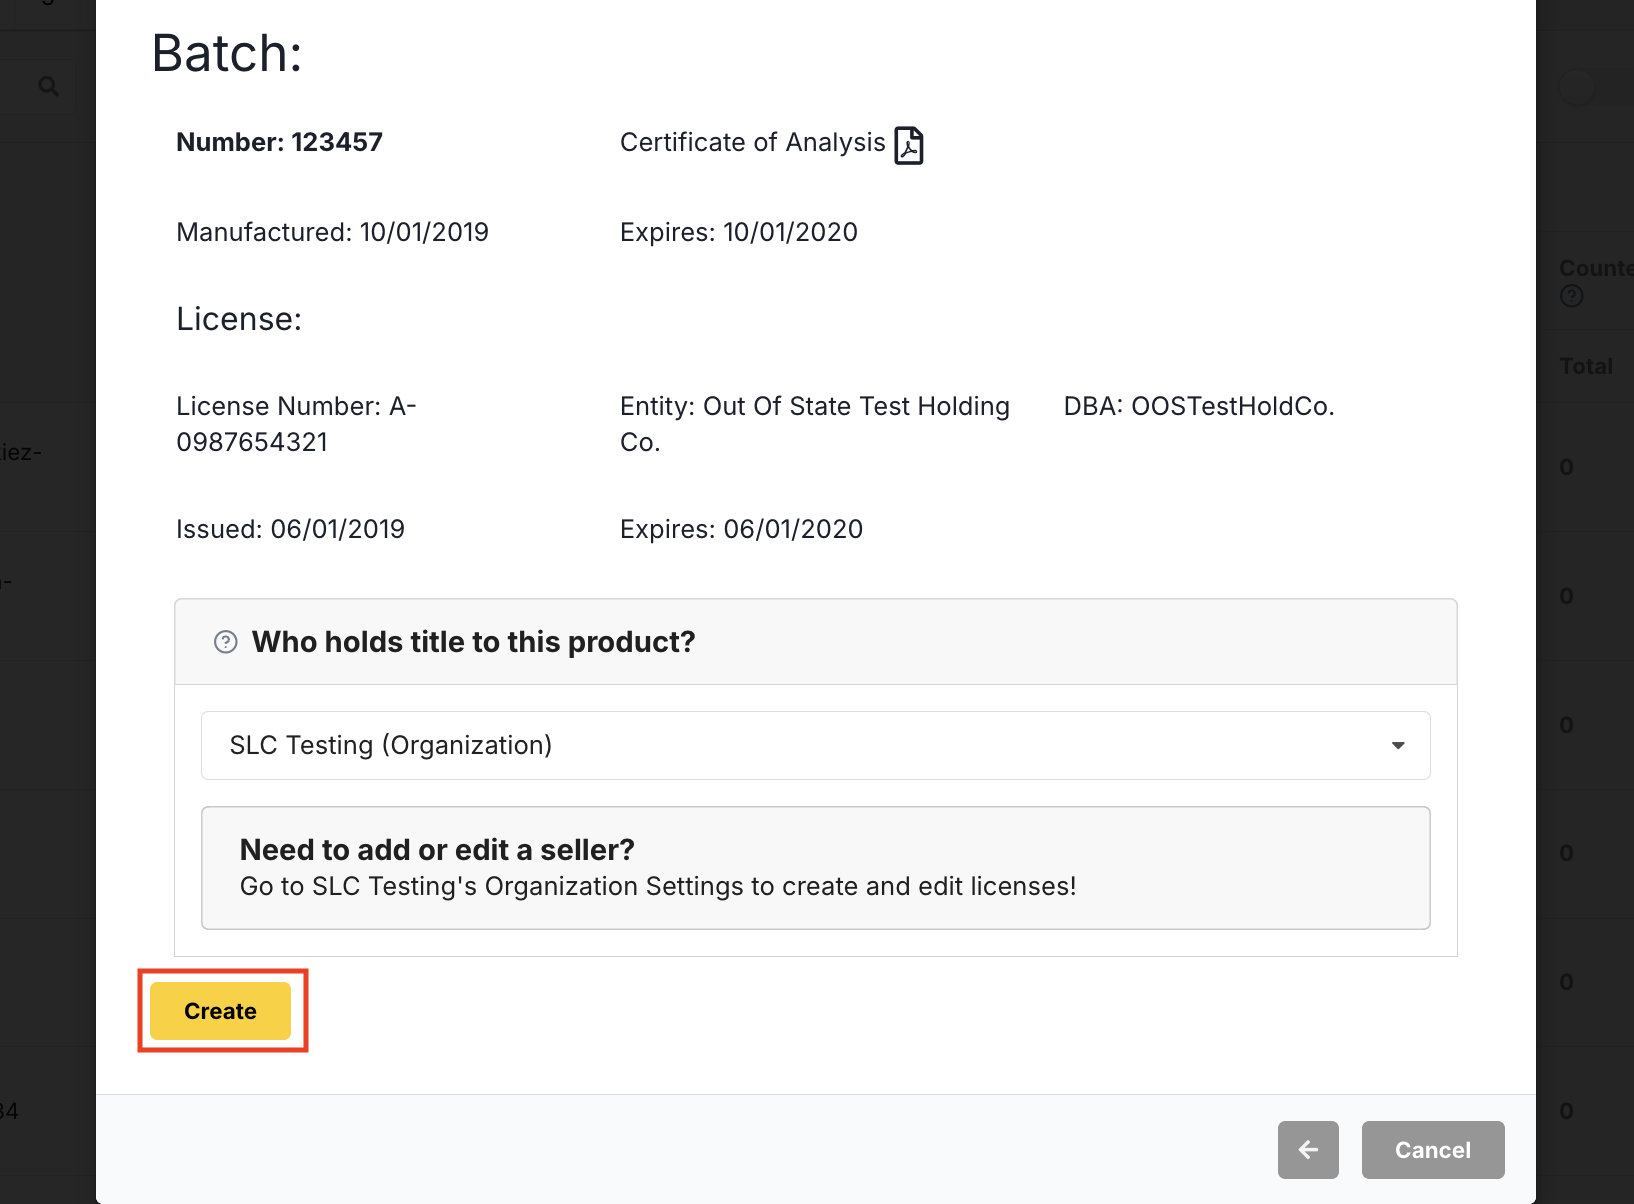Click the 'Need to add or edit a seller?' notice
The image size is (1634, 1204).
(814, 868)
